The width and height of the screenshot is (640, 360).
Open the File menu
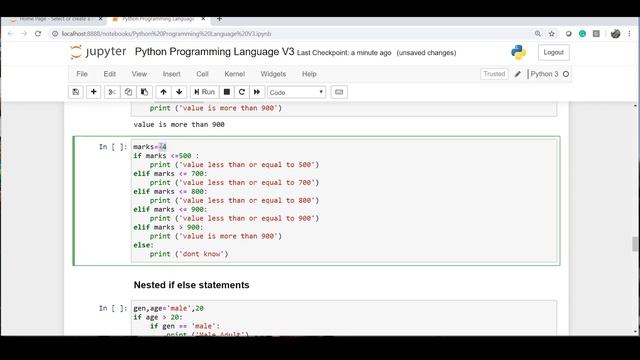82,74
